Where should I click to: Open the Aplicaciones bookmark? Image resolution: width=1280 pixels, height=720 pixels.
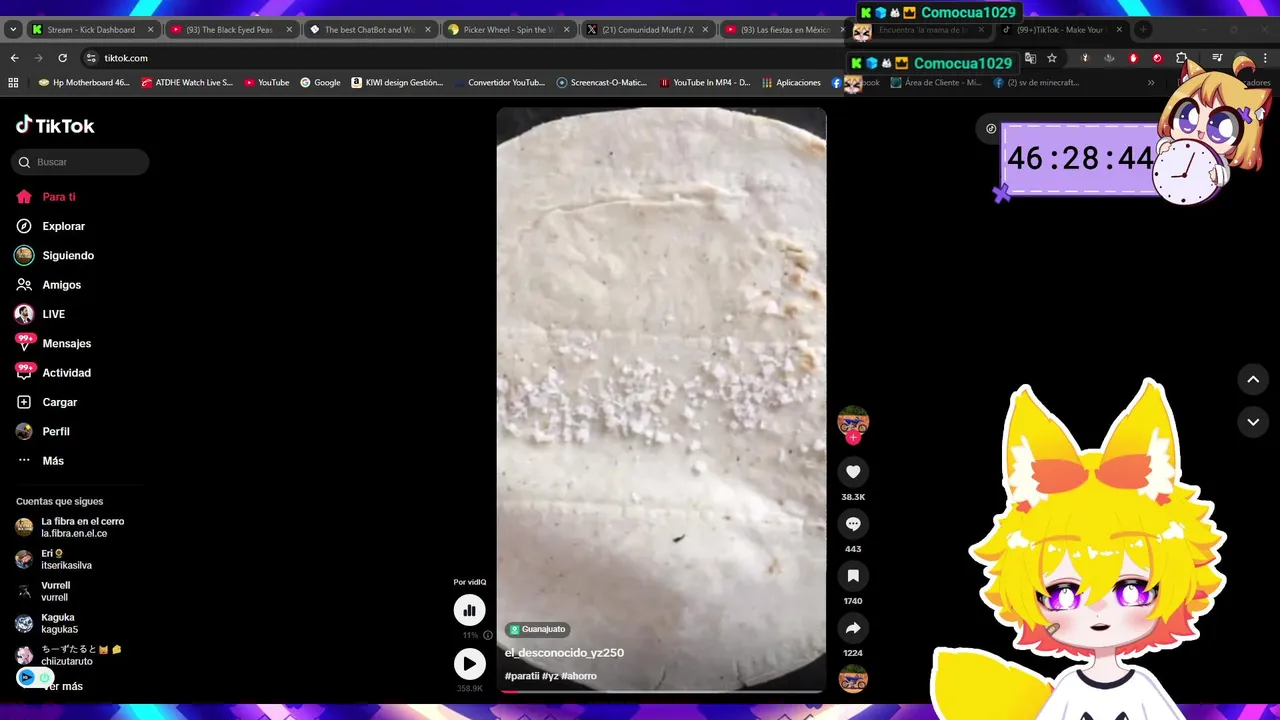791,83
